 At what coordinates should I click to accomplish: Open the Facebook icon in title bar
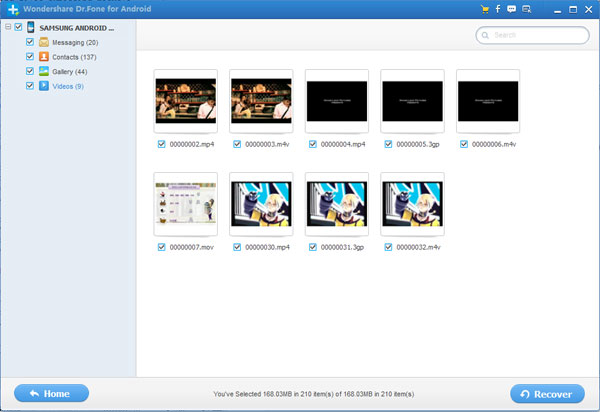(x=498, y=9)
